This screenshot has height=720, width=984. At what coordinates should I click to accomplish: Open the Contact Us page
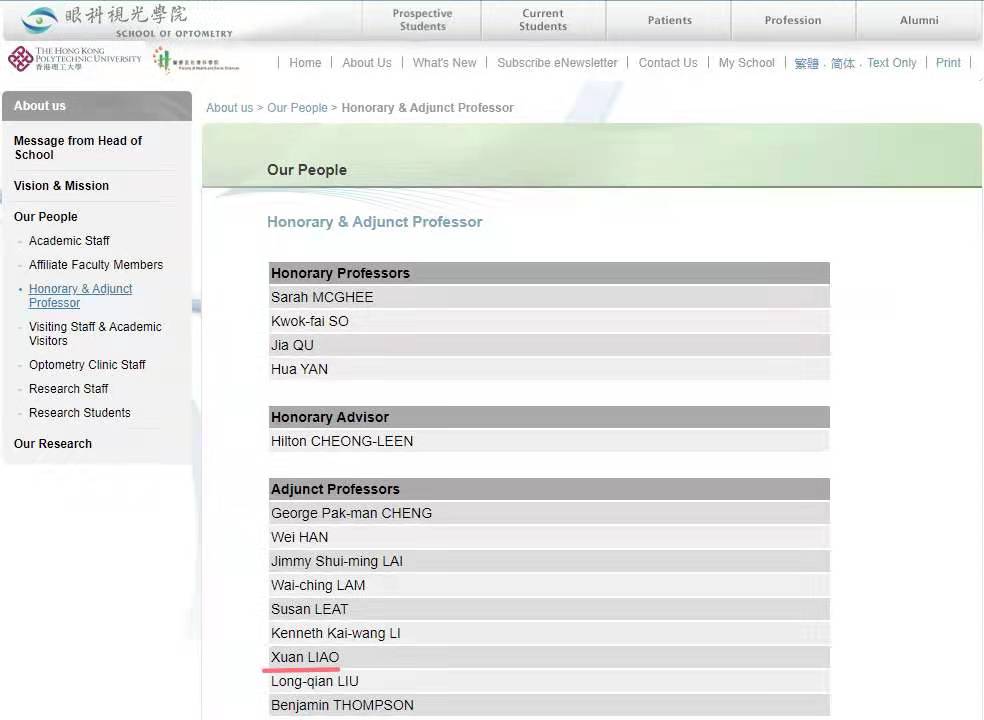pos(668,62)
